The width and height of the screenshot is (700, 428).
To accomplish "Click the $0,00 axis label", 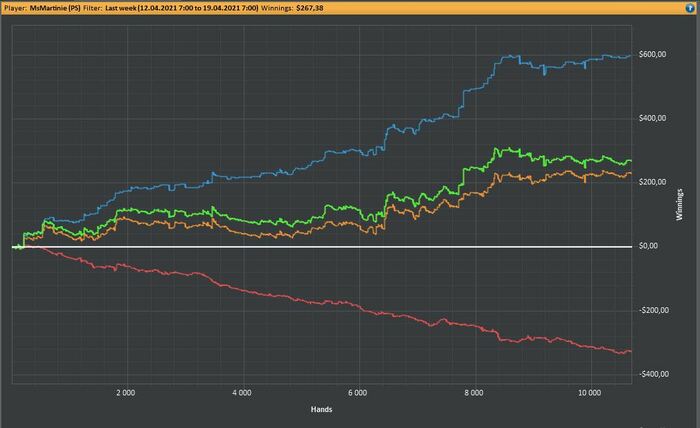I will [x=648, y=246].
